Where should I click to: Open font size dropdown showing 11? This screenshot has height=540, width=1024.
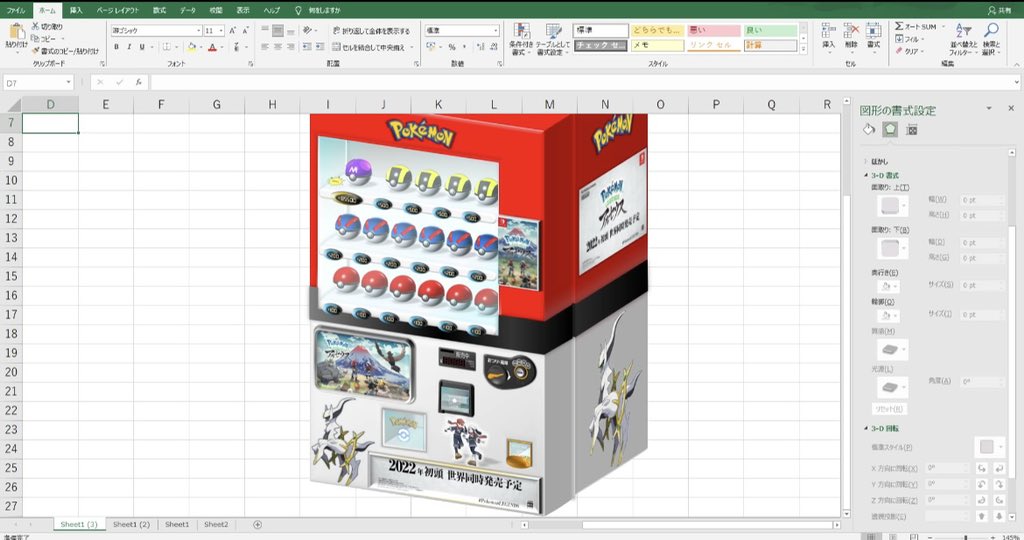pos(221,31)
